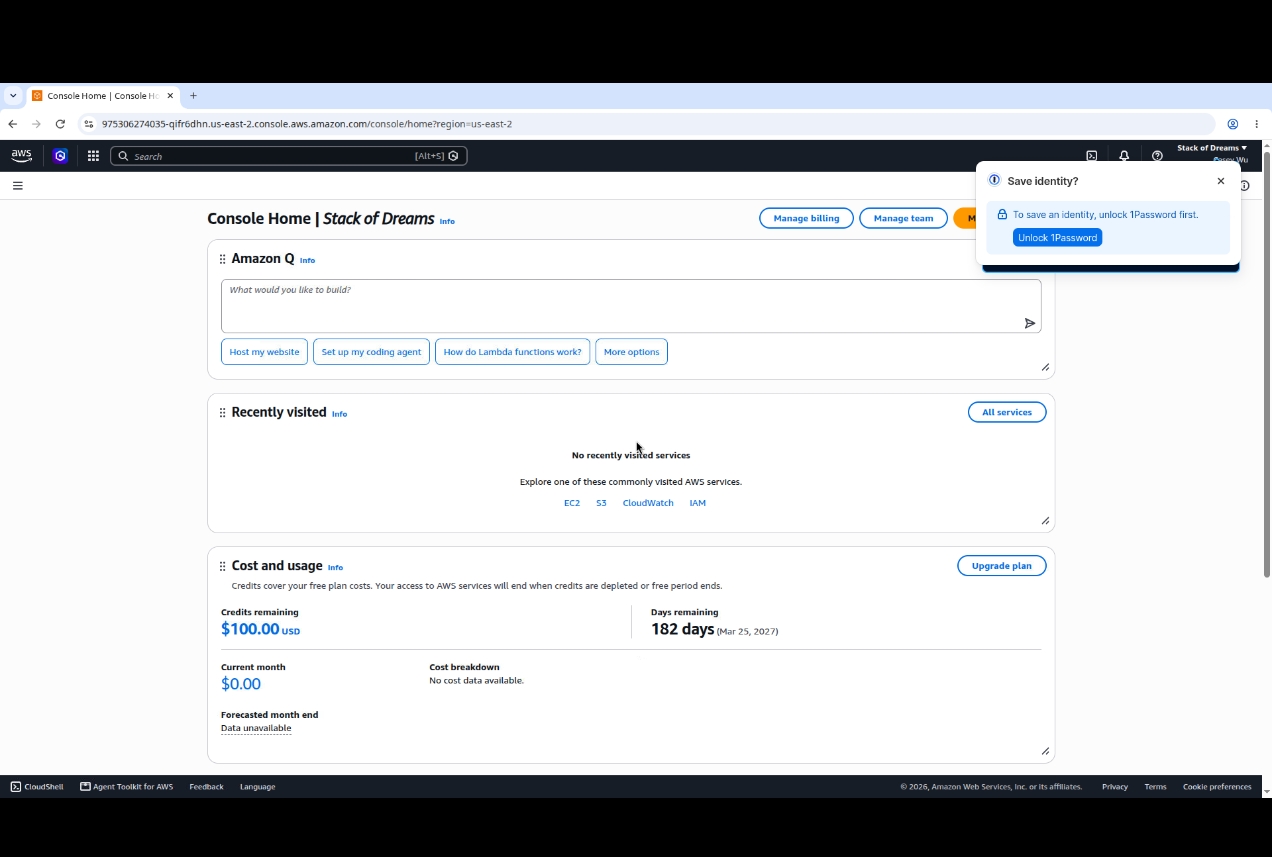Viewport: 1272px width, 857px height.
Task: Click the AWS logo in the navigation bar
Action: pos(21,156)
